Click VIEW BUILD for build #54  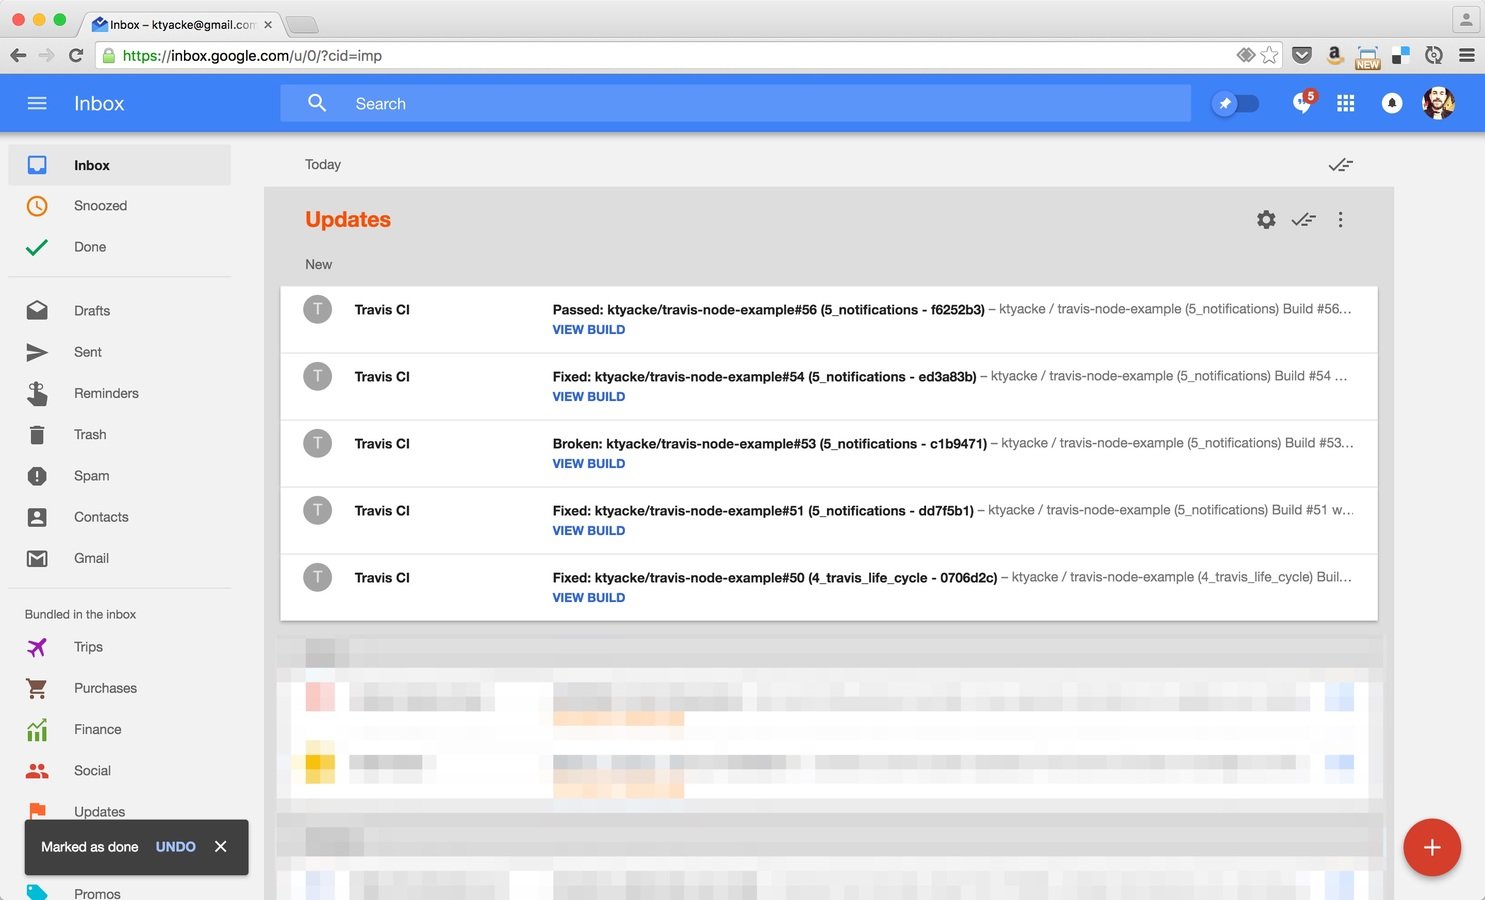tap(589, 396)
